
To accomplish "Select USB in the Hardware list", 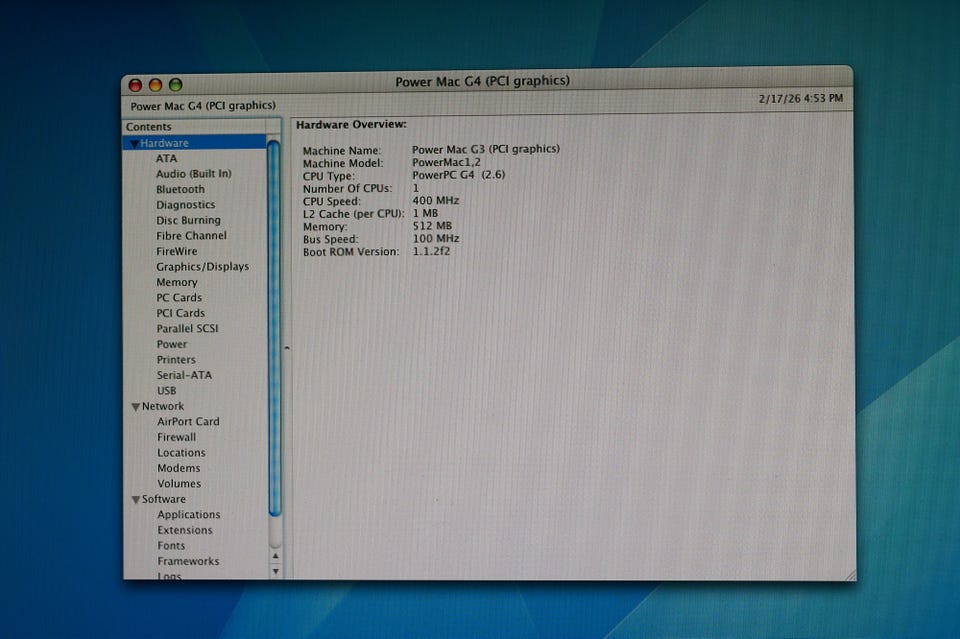I will coord(167,390).
